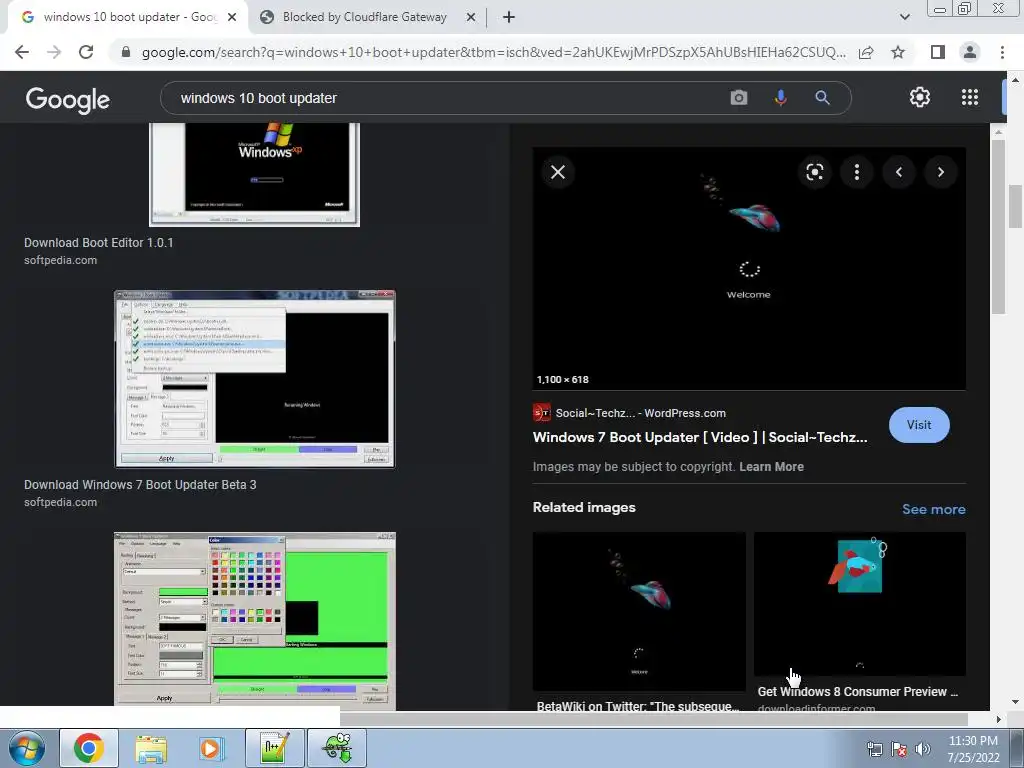Open the Chrome profile avatar
This screenshot has width=1024, height=768.
point(970,52)
